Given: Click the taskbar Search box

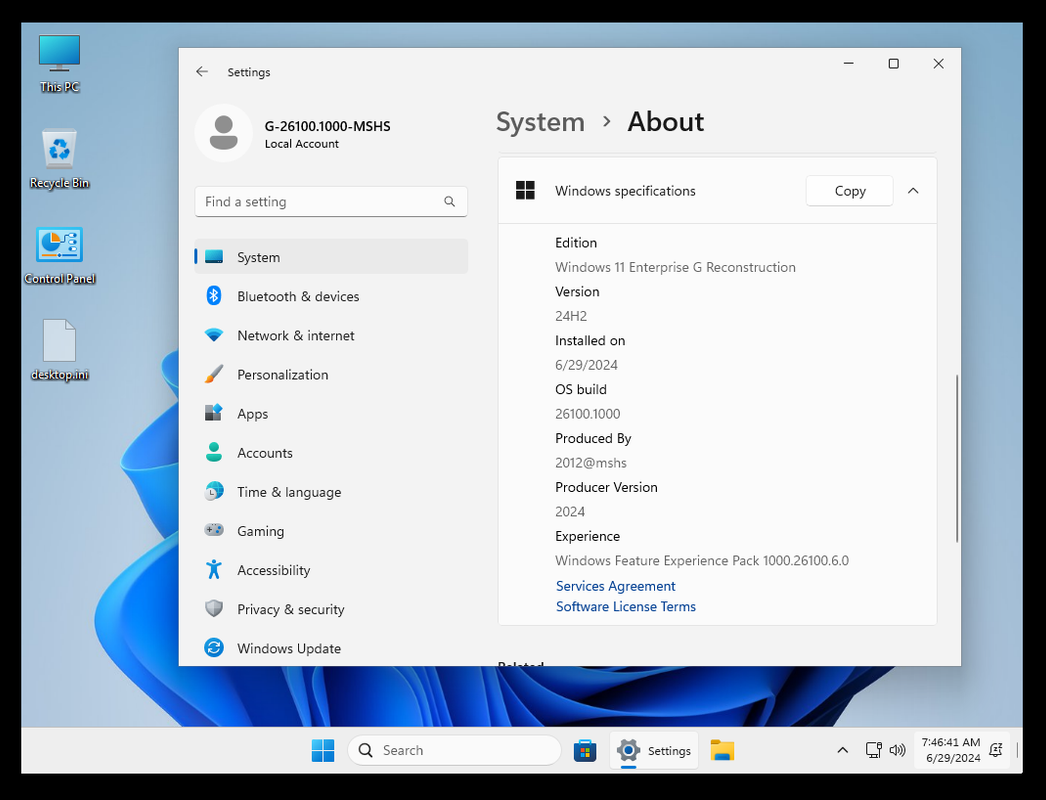Looking at the screenshot, I should click(454, 751).
